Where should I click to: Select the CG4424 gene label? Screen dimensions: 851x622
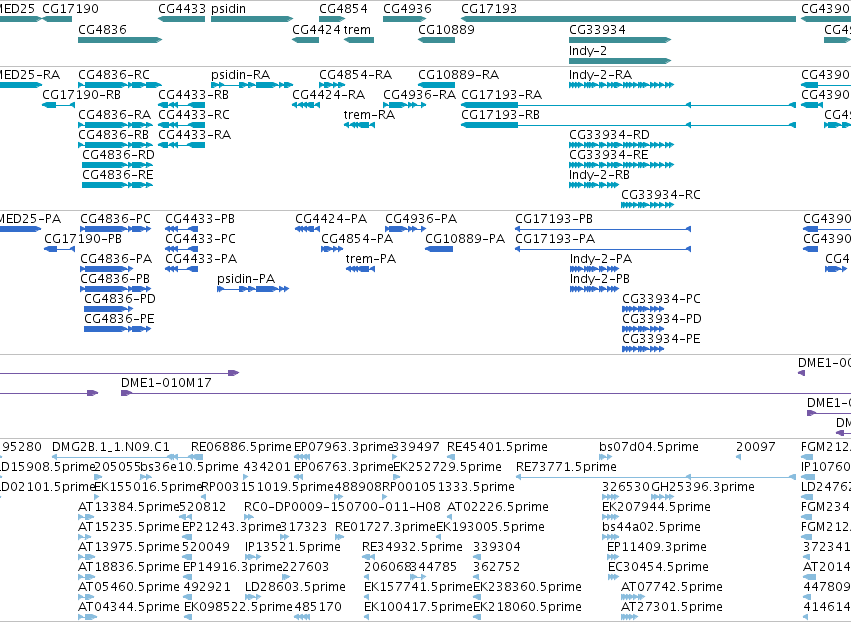(316, 29)
